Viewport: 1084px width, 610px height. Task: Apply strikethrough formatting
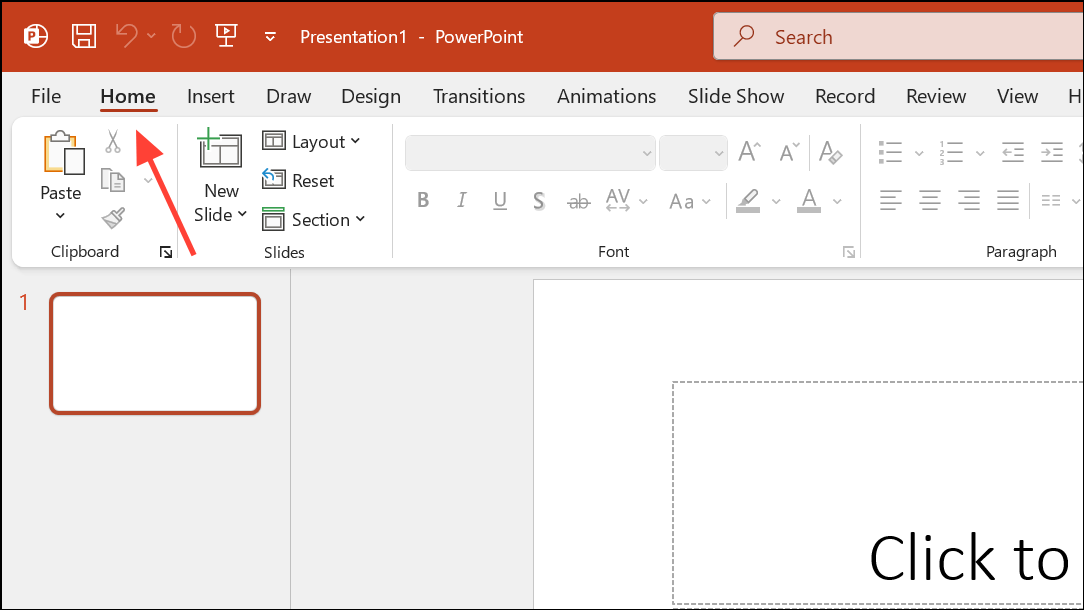coord(578,200)
